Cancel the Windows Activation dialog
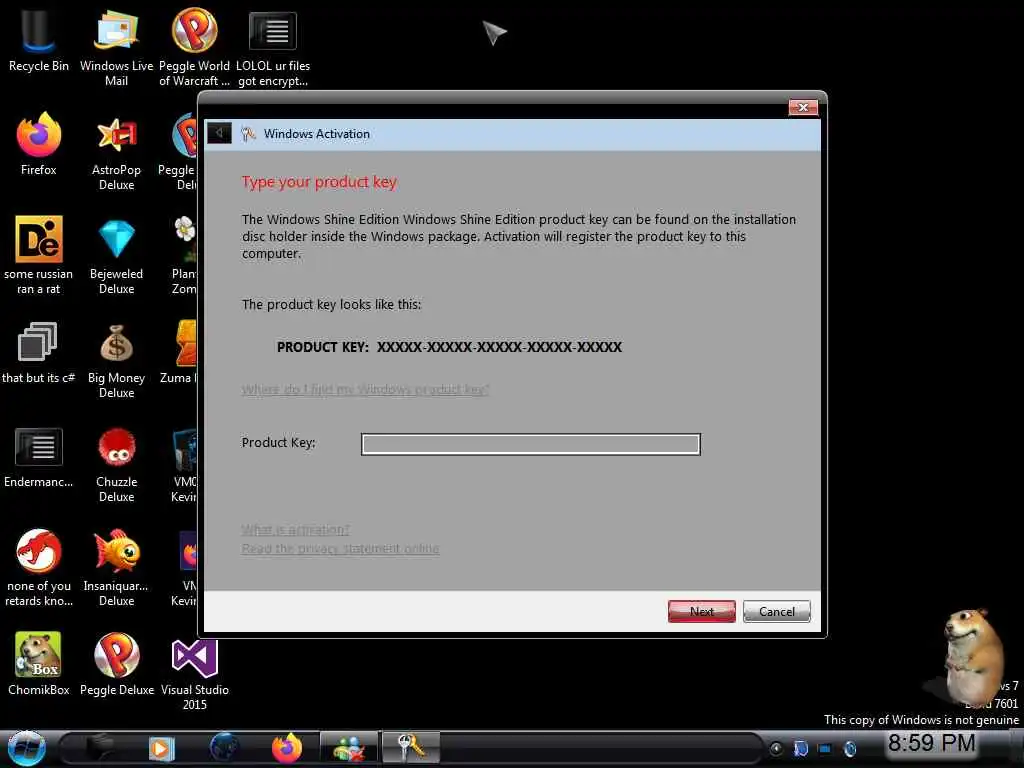 click(x=776, y=612)
